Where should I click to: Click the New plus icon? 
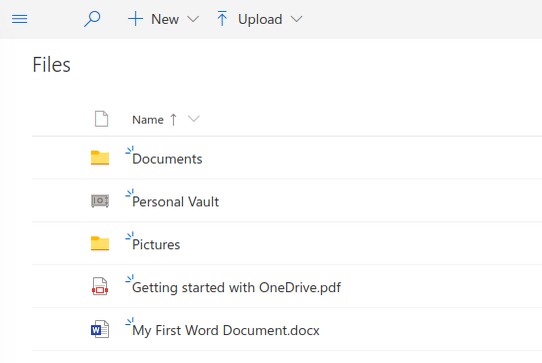(136, 19)
